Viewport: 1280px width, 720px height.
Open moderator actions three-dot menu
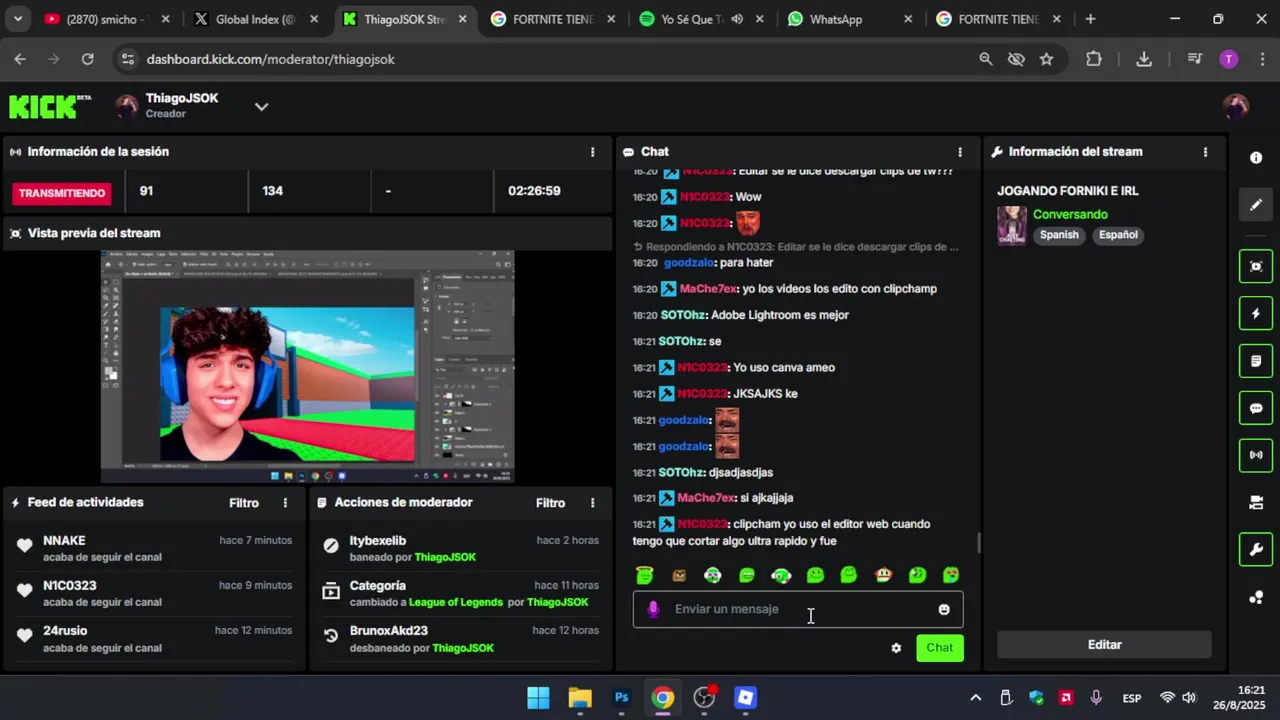(x=592, y=503)
